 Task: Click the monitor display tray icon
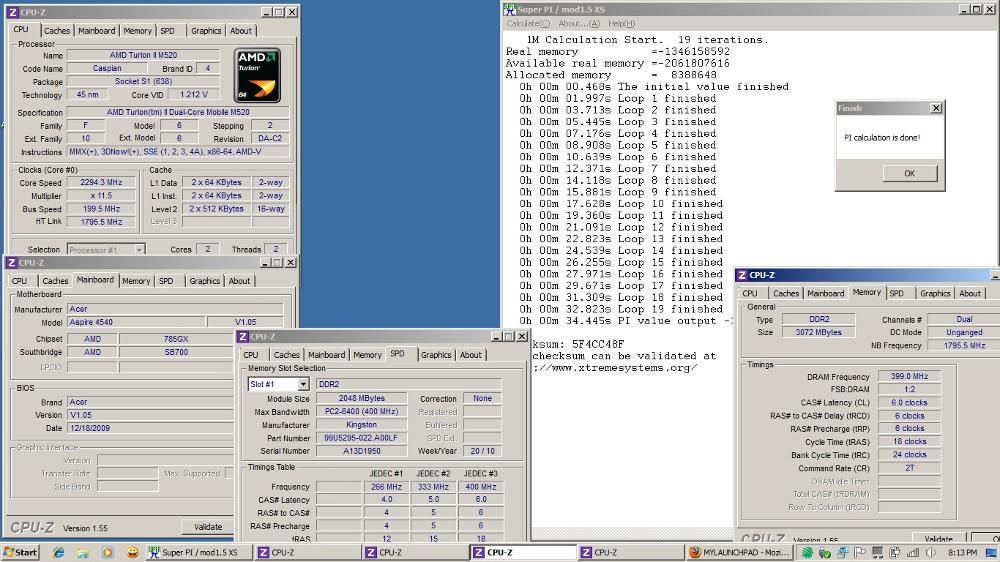tap(878, 552)
